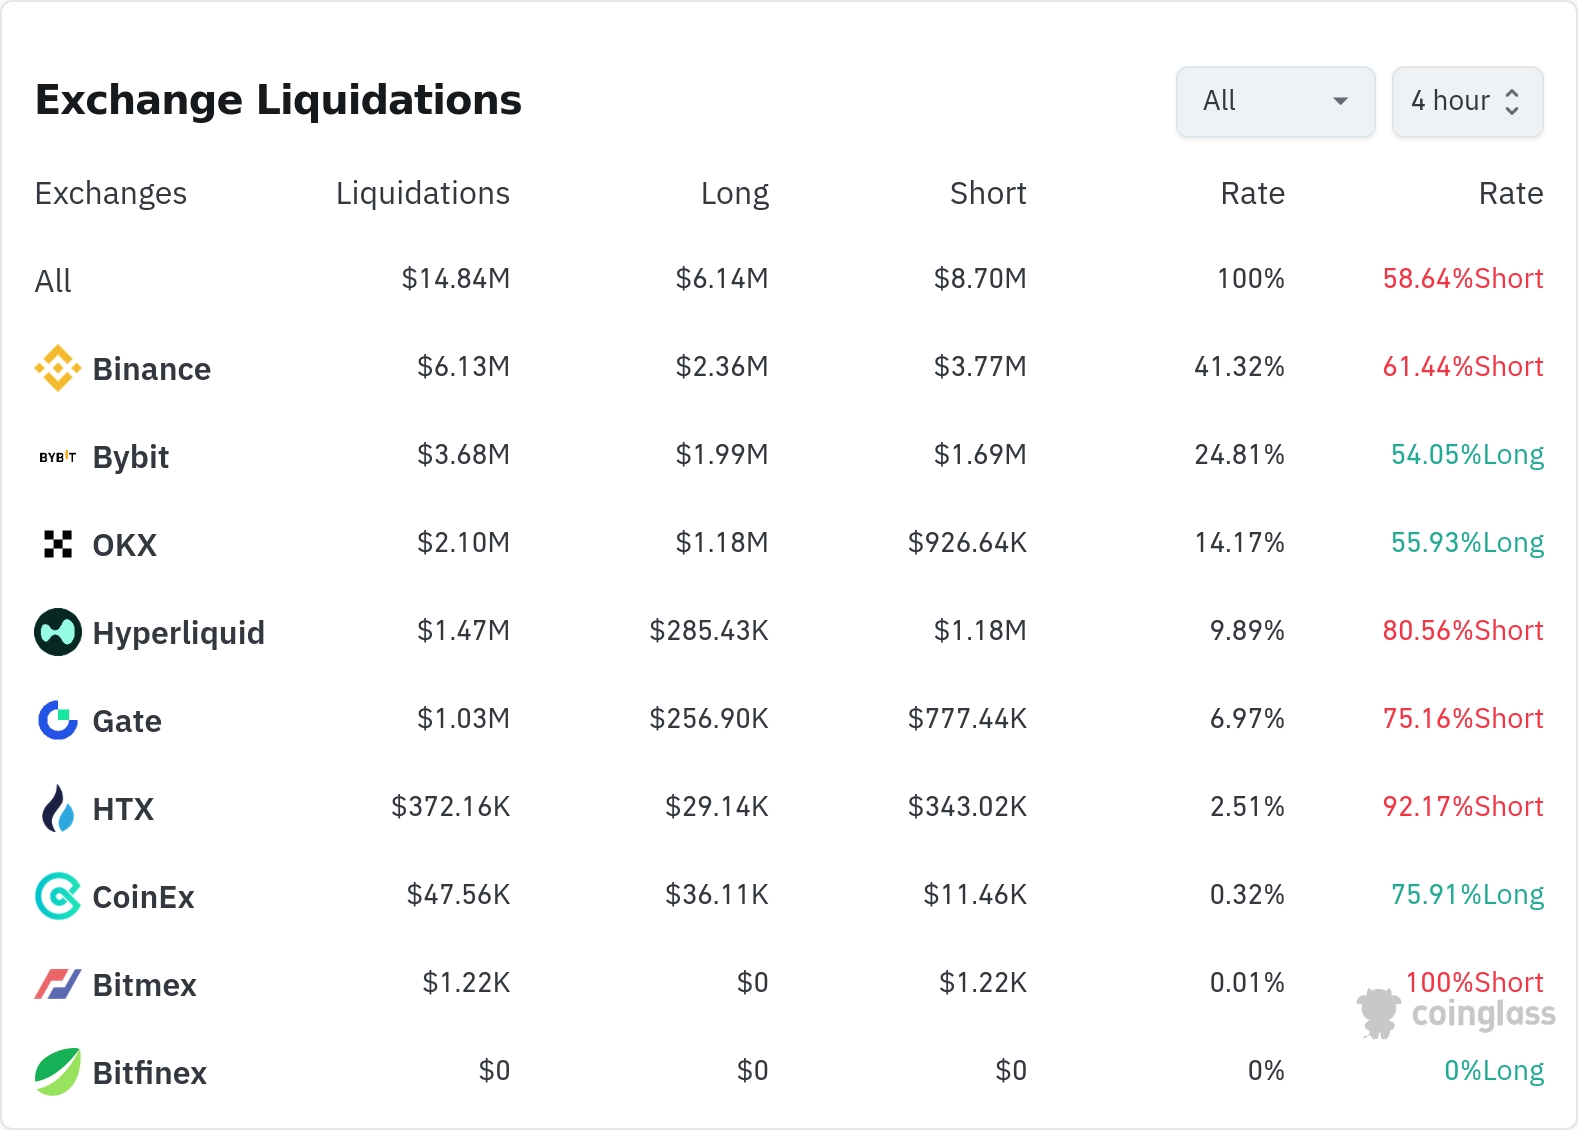
Task: Open the Binance exchange name link
Action: point(151,369)
